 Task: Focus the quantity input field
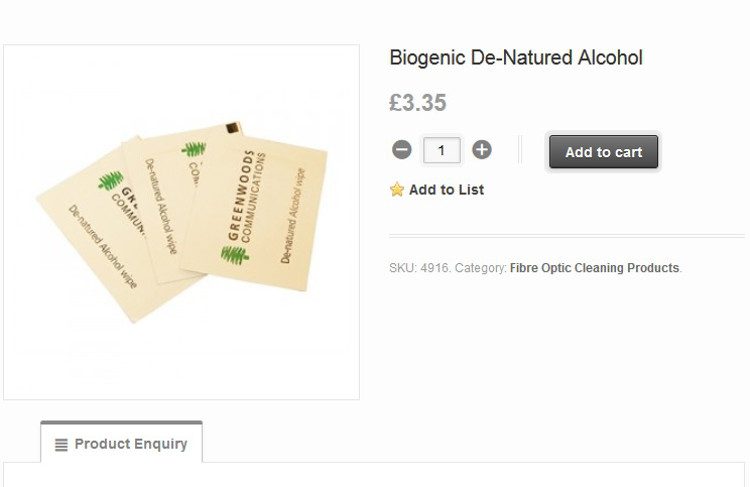(x=441, y=151)
